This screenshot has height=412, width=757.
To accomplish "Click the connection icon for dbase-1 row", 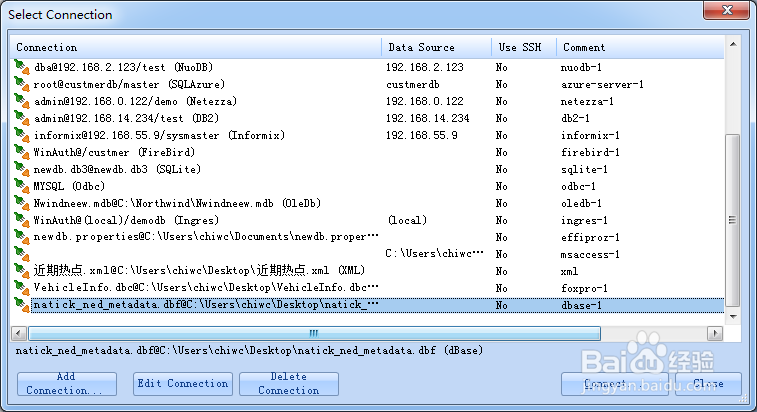I will [x=22, y=305].
